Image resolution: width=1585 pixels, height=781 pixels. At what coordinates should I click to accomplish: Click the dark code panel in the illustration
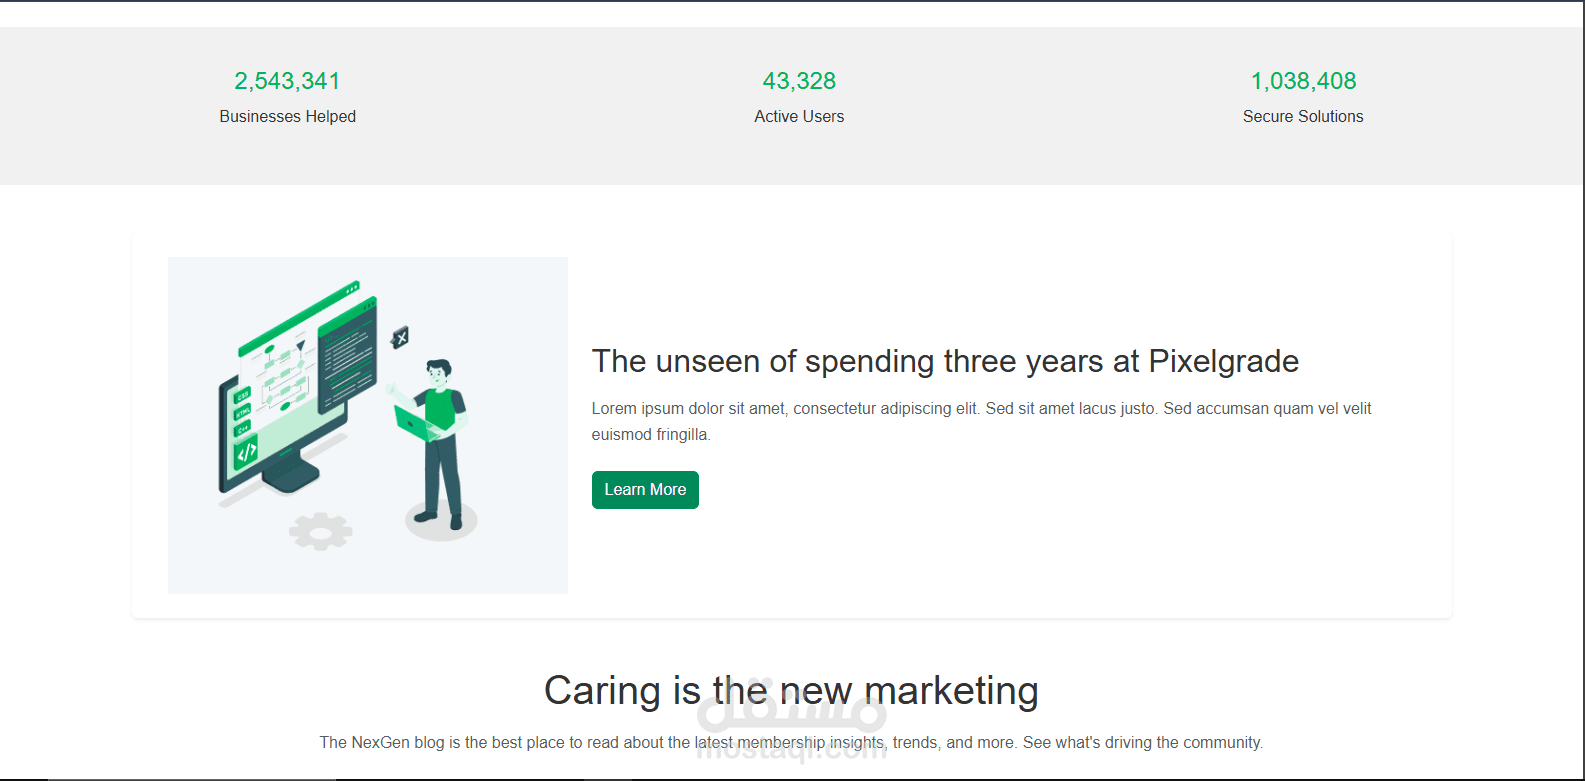(346, 355)
